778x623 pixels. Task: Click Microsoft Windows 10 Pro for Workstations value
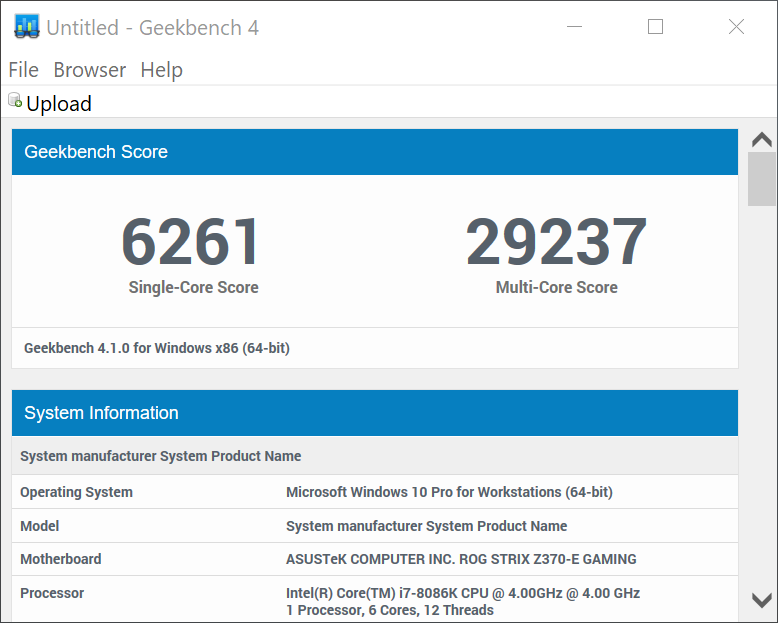[x=449, y=492]
